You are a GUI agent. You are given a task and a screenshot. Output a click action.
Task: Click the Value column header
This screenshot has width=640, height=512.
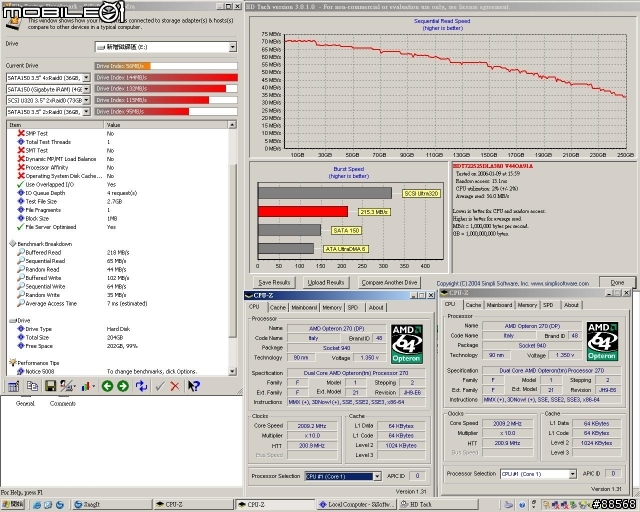coord(166,125)
